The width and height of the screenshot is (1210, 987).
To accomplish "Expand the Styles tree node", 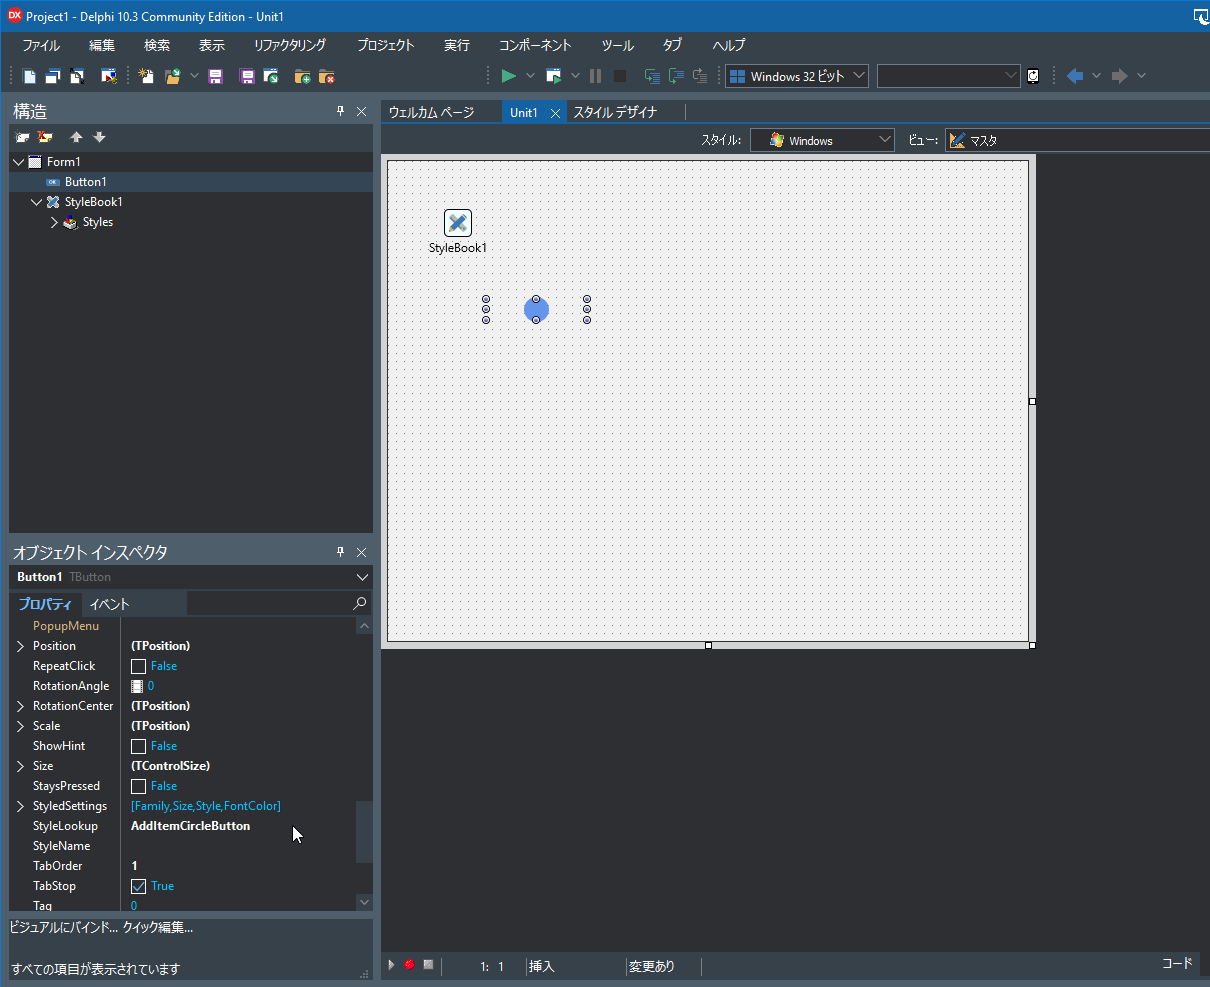I will coord(54,222).
